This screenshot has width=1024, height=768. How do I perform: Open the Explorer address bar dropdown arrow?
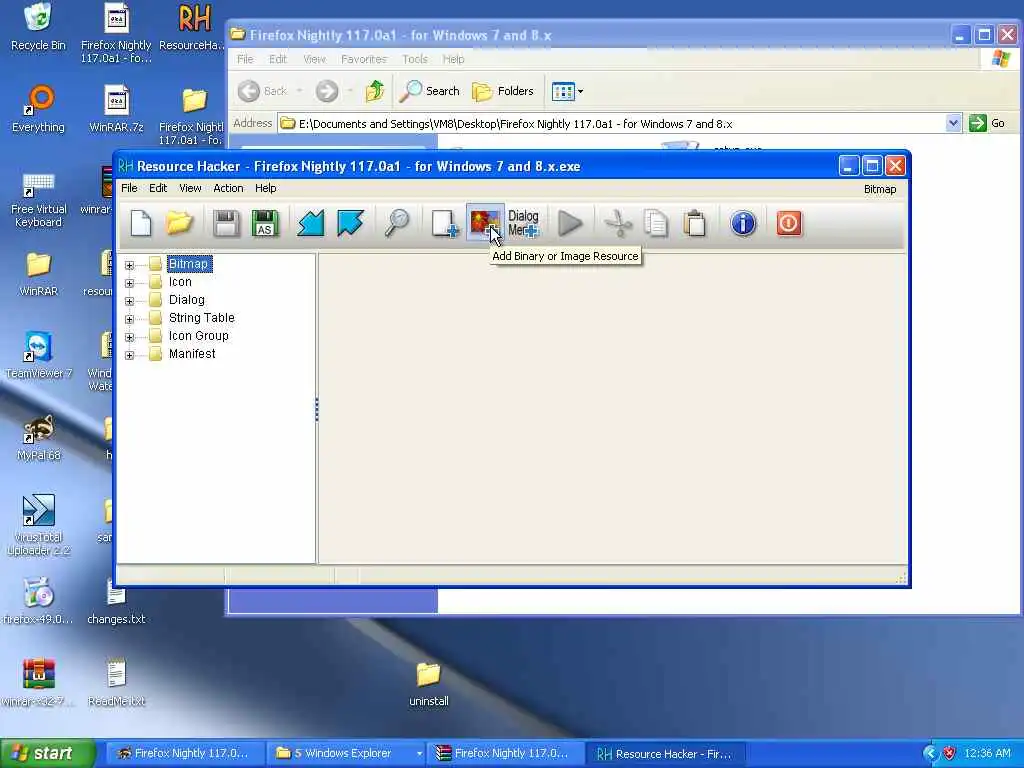[953, 123]
